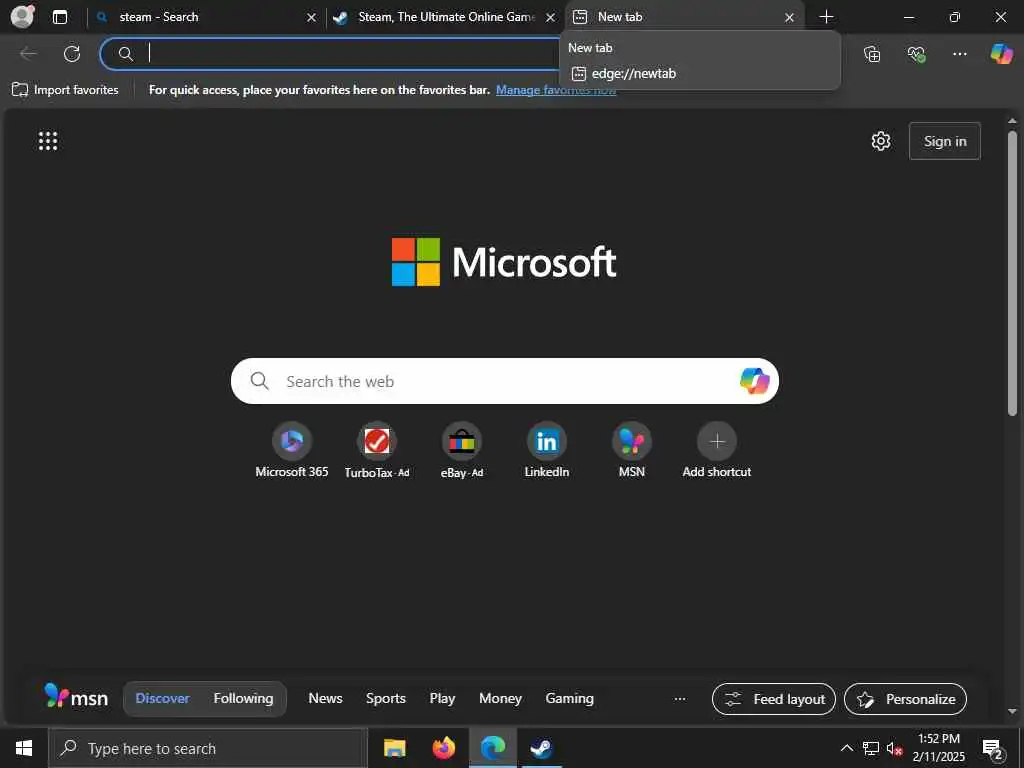Screen dimensions: 1024x768
Task: Click the Add shortcut plus icon
Action: 716,441
